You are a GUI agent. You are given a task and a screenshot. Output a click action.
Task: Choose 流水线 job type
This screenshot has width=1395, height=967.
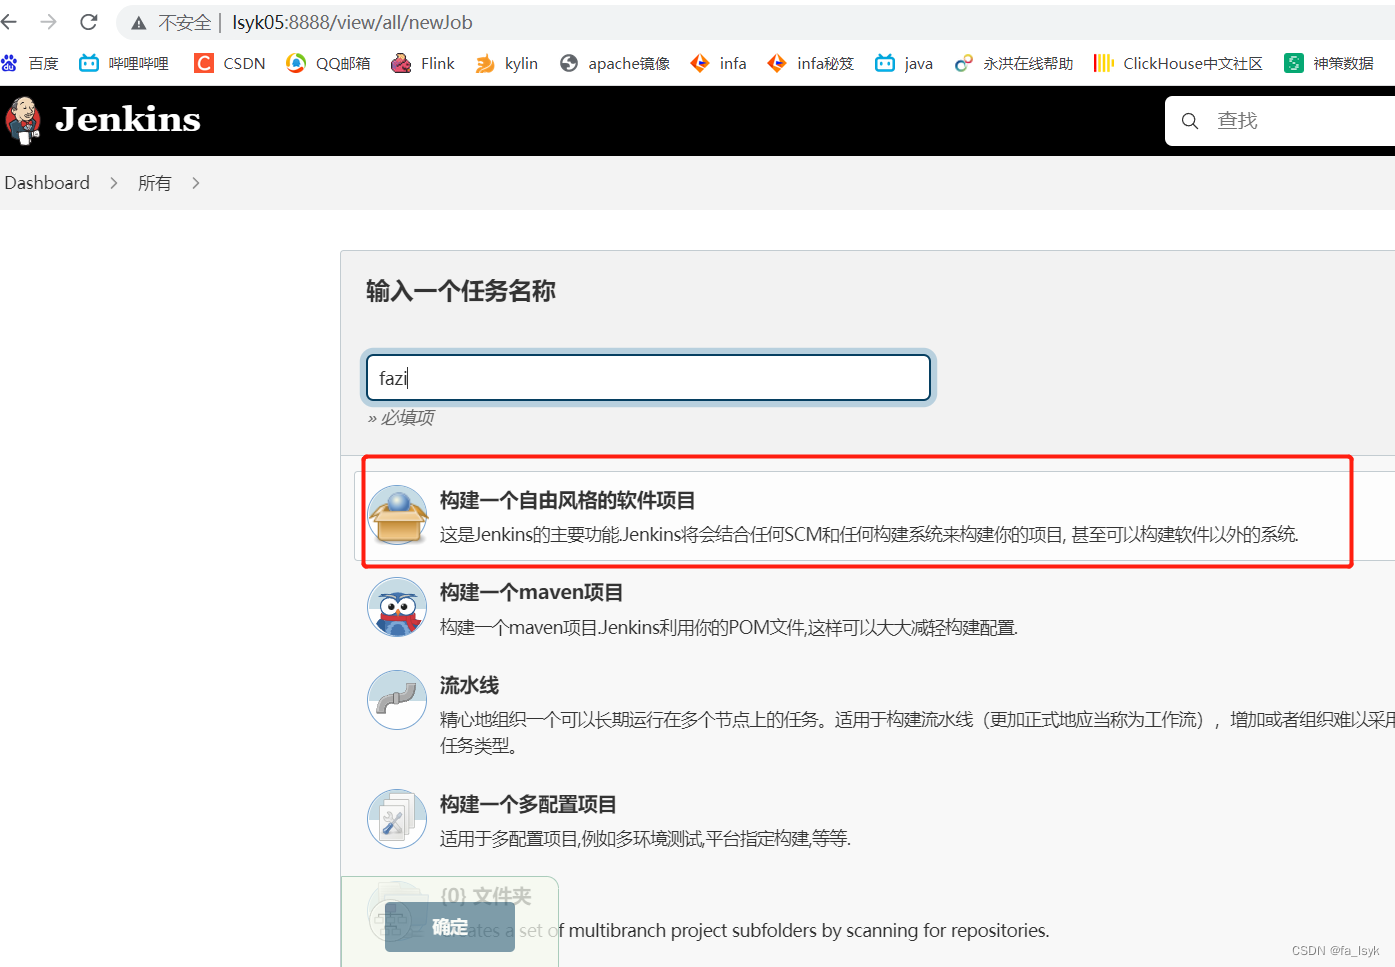[469, 685]
